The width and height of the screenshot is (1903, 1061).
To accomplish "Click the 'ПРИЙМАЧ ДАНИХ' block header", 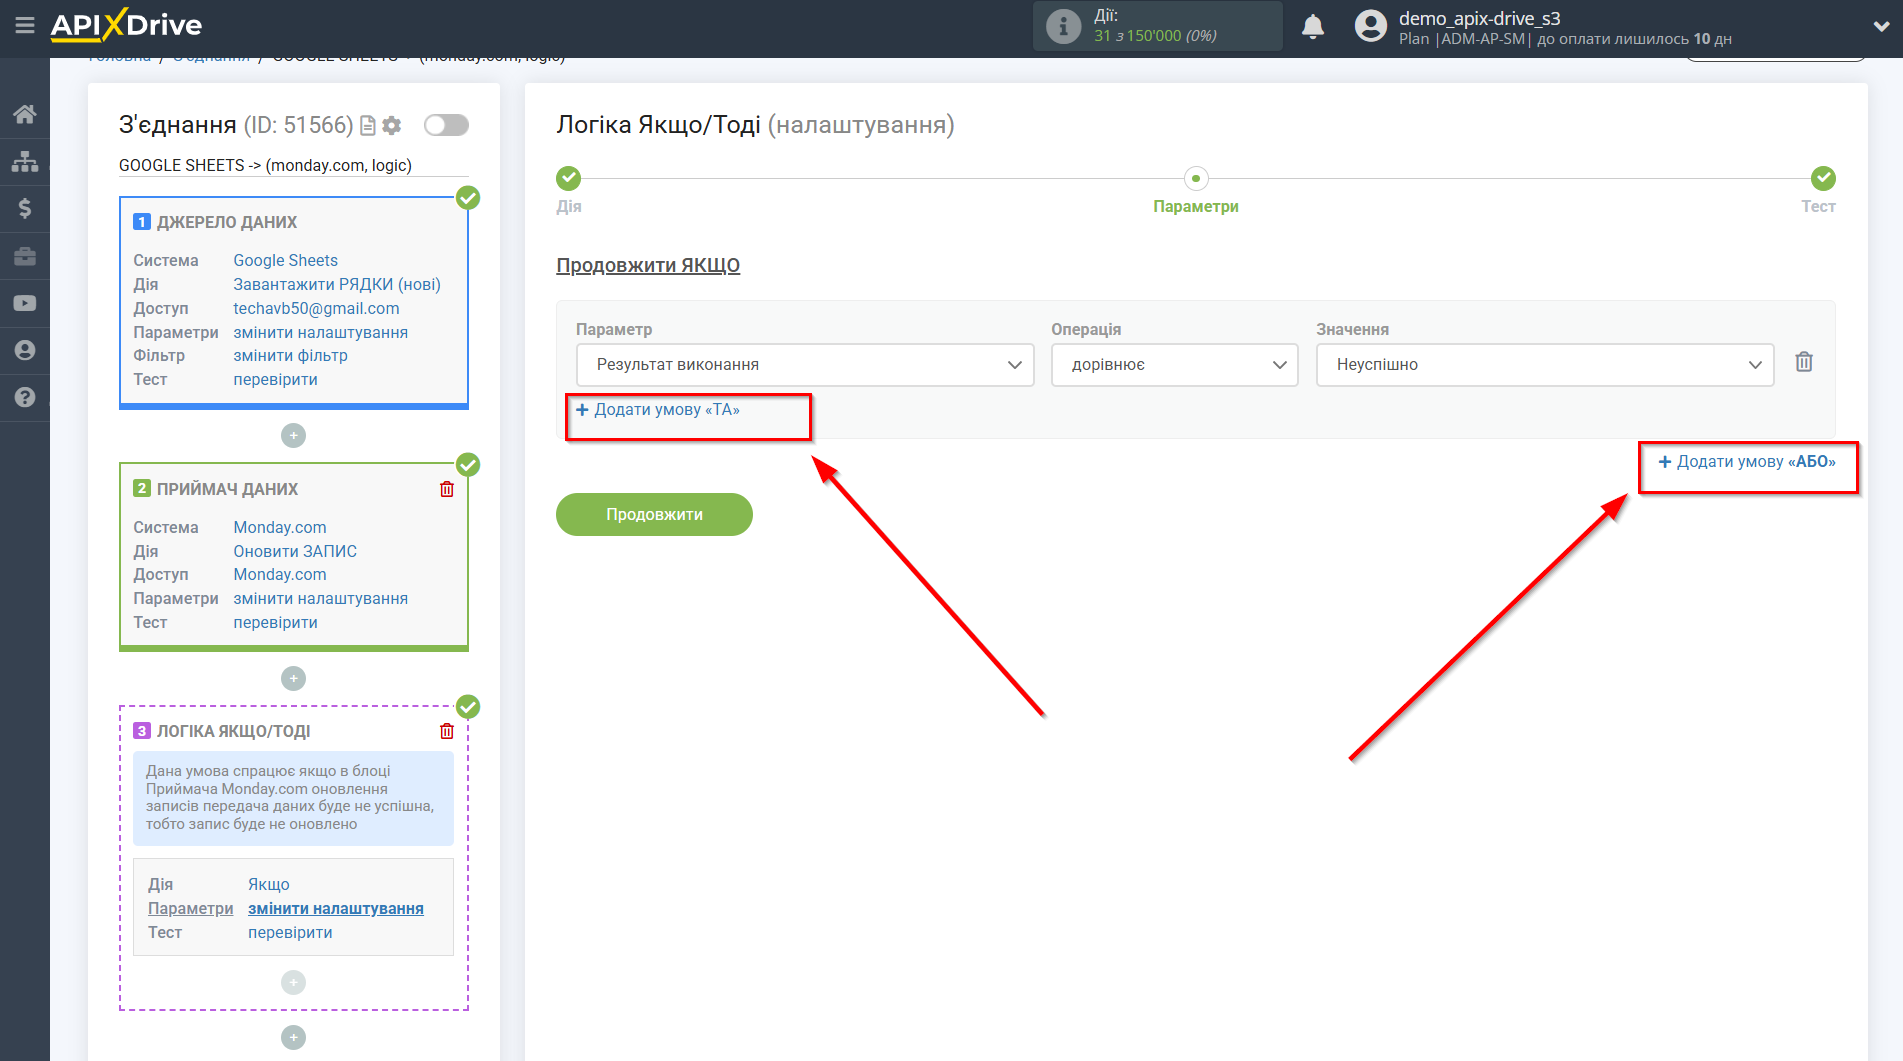I will (x=227, y=489).
